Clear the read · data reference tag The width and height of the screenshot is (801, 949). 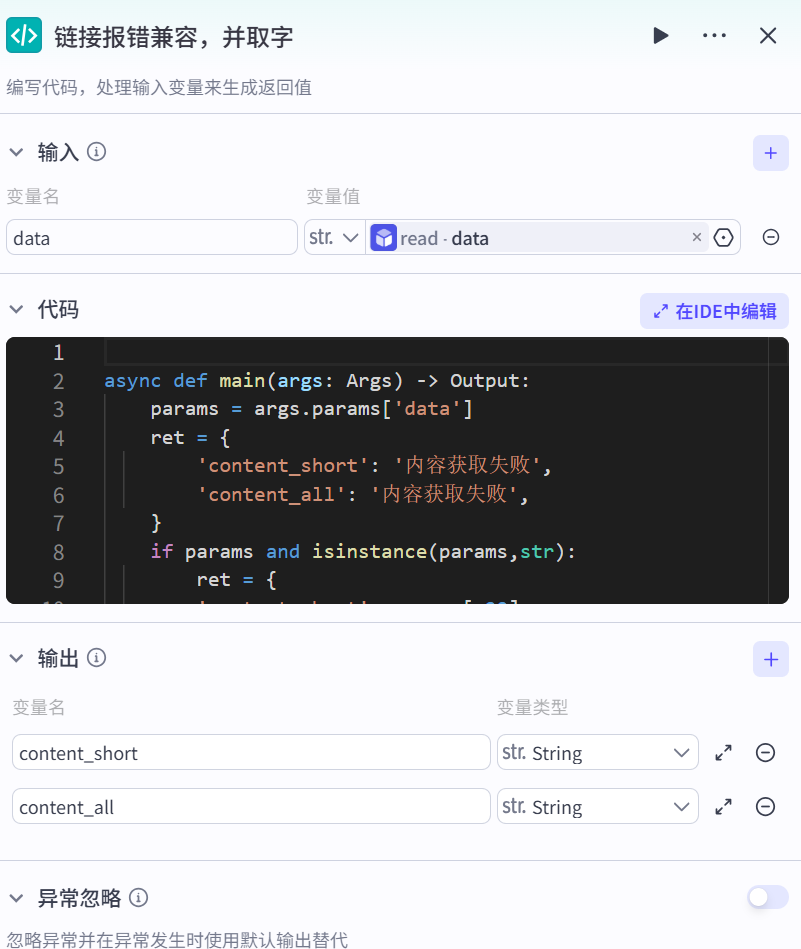click(697, 237)
